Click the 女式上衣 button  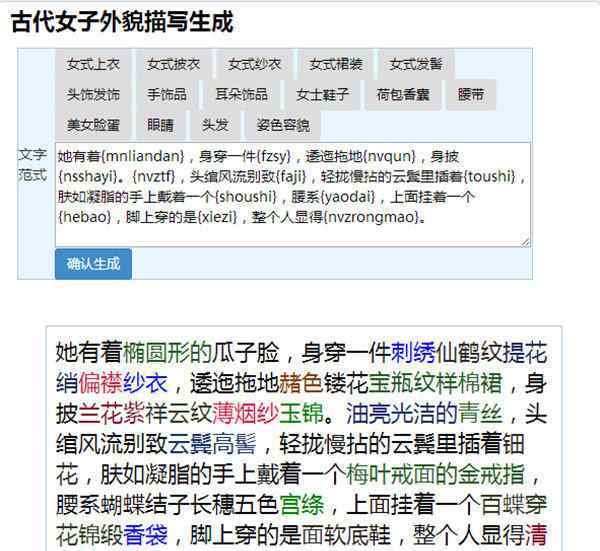coord(93,64)
